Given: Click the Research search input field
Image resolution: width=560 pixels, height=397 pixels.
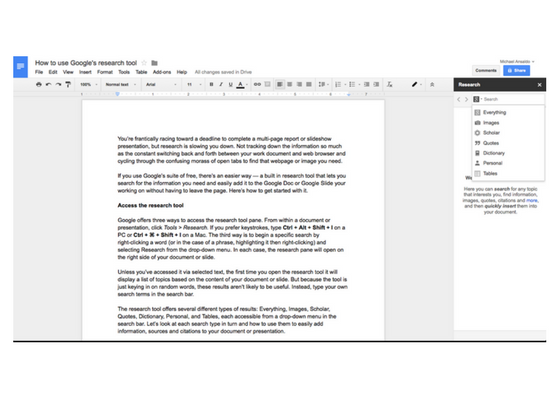Looking at the screenshot, I should tap(513, 99).
